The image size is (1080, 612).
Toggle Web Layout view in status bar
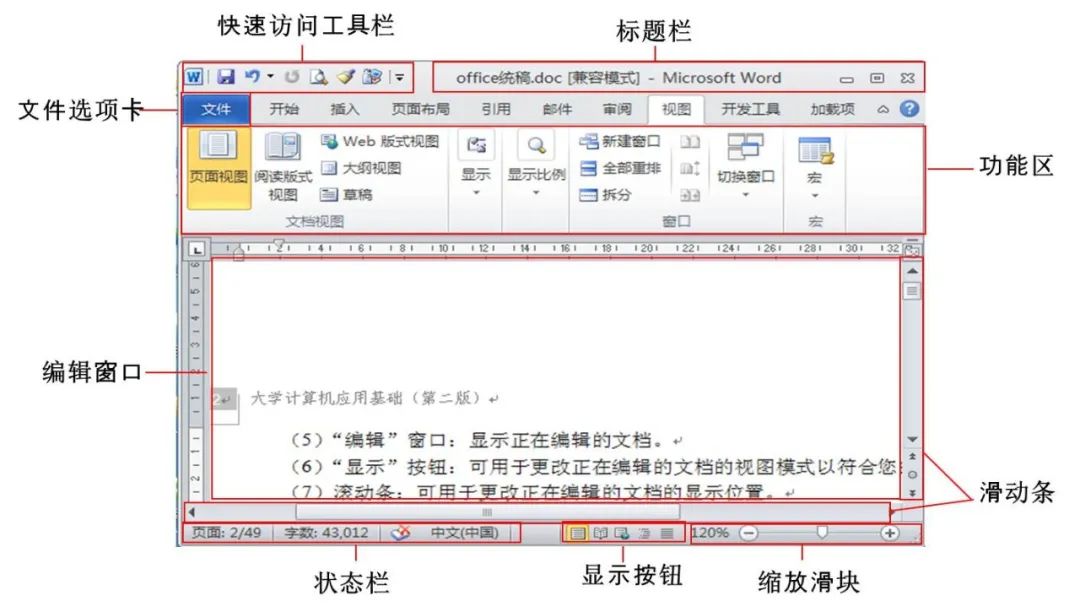[x=620, y=533]
